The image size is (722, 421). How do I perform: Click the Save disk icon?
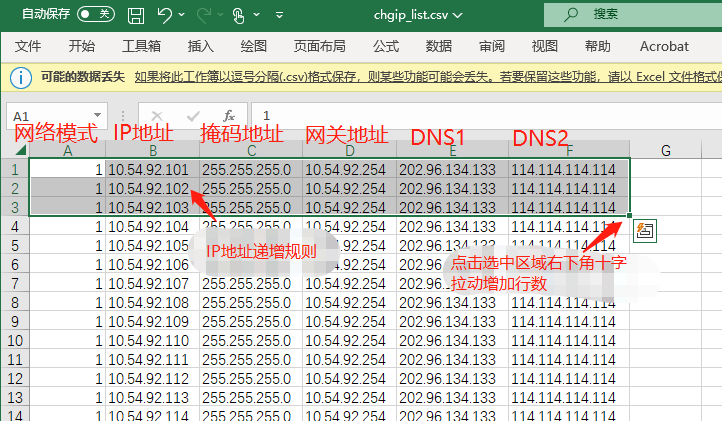point(136,15)
